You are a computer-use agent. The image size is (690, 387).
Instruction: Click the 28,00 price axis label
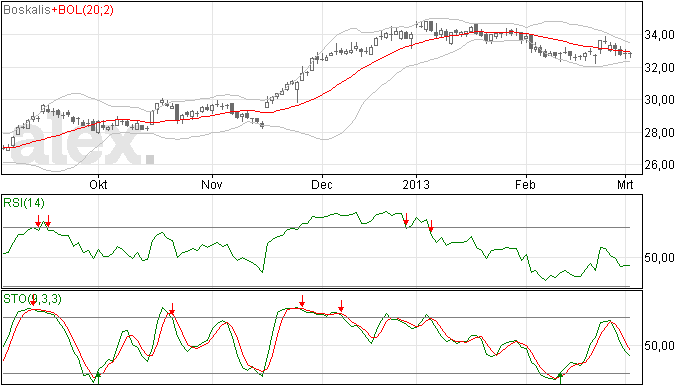[659, 133]
